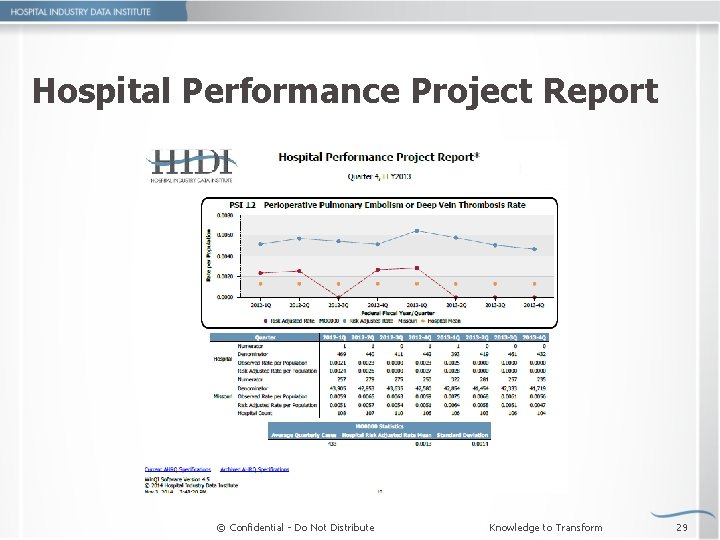The width and height of the screenshot is (720, 540).
Task: Click the dark red Risk Adjusted Rate legend marker
Action: click(x=265, y=321)
